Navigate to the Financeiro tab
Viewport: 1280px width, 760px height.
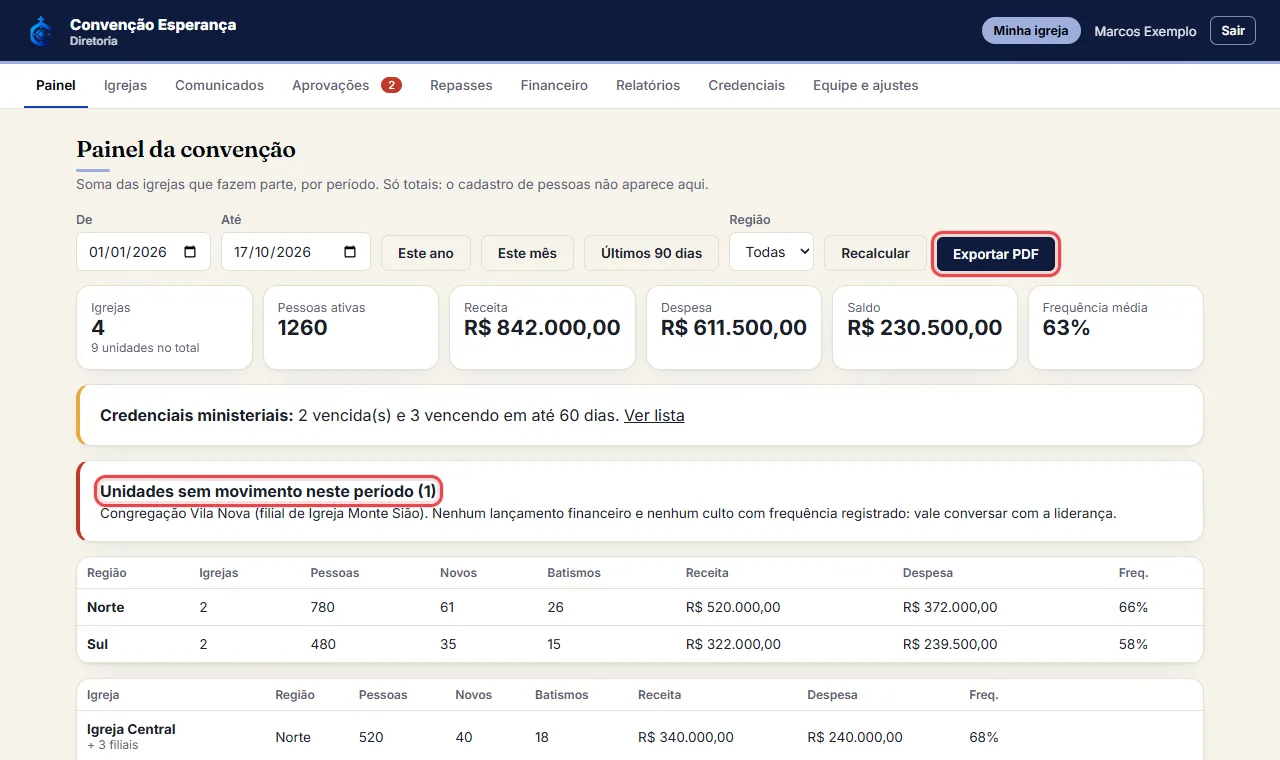pyautogui.click(x=554, y=85)
